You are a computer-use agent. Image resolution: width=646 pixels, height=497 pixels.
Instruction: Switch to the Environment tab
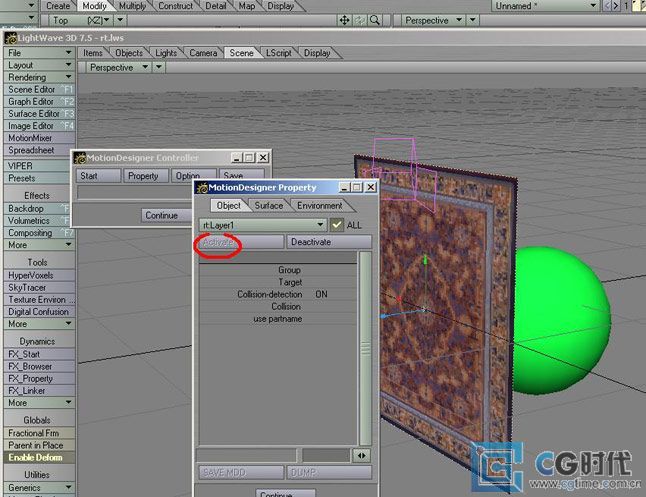pyautogui.click(x=319, y=206)
